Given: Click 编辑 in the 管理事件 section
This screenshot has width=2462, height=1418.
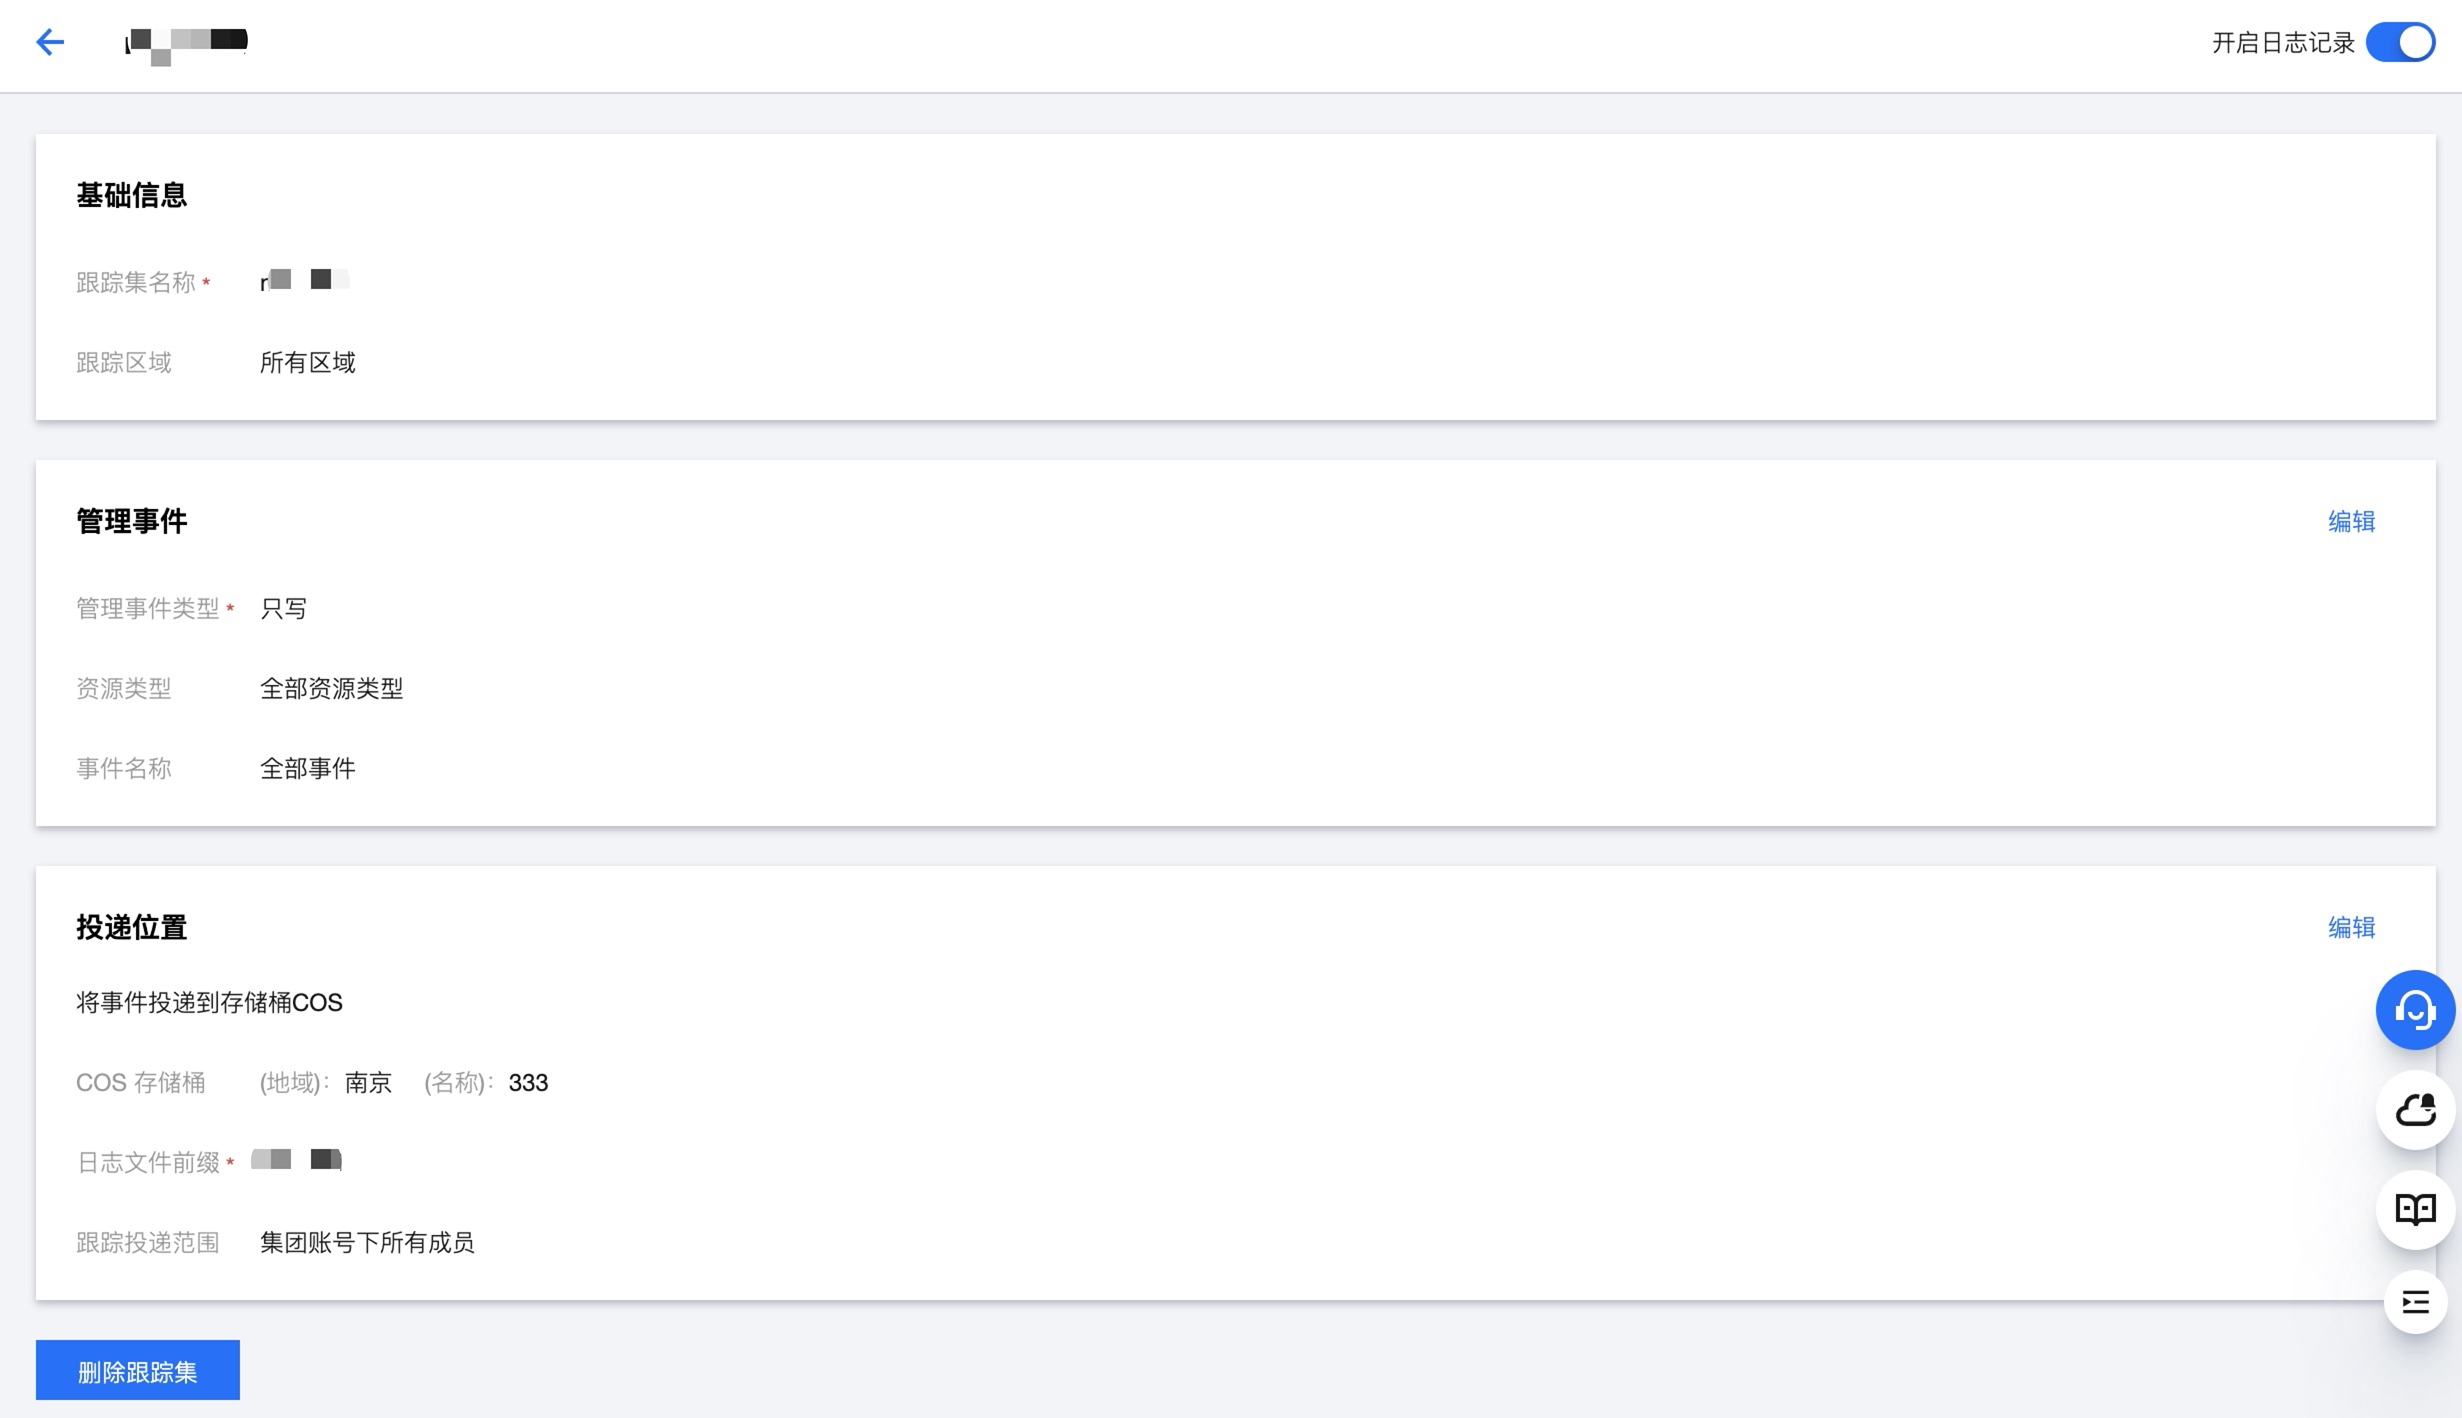Looking at the screenshot, I should [x=2350, y=522].
